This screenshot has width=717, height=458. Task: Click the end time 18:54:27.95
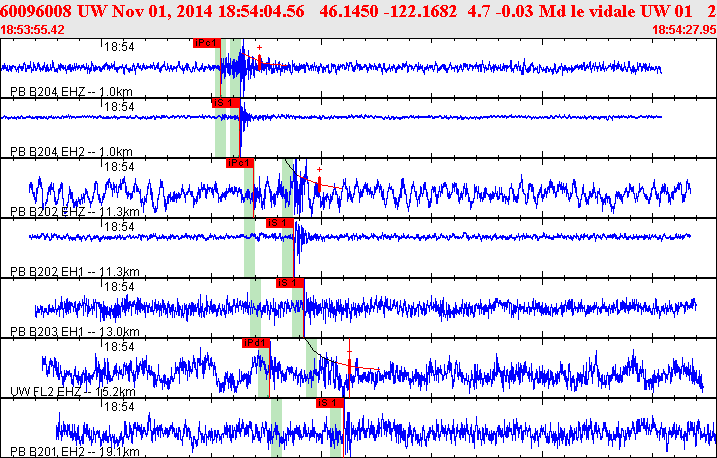683,30
